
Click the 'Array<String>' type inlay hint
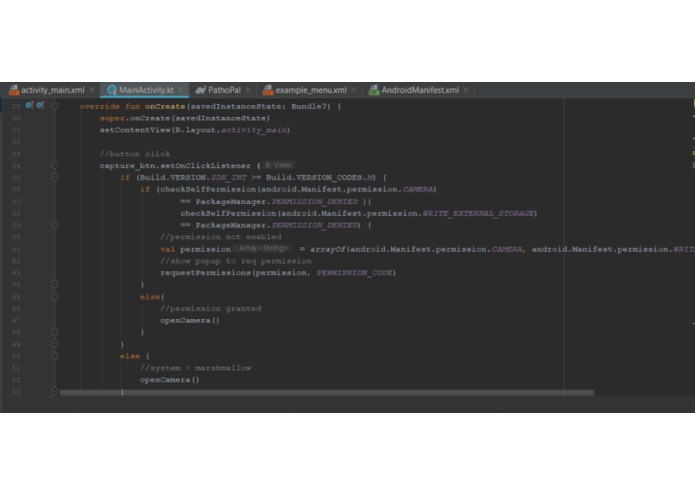click(x=263, y=248)
